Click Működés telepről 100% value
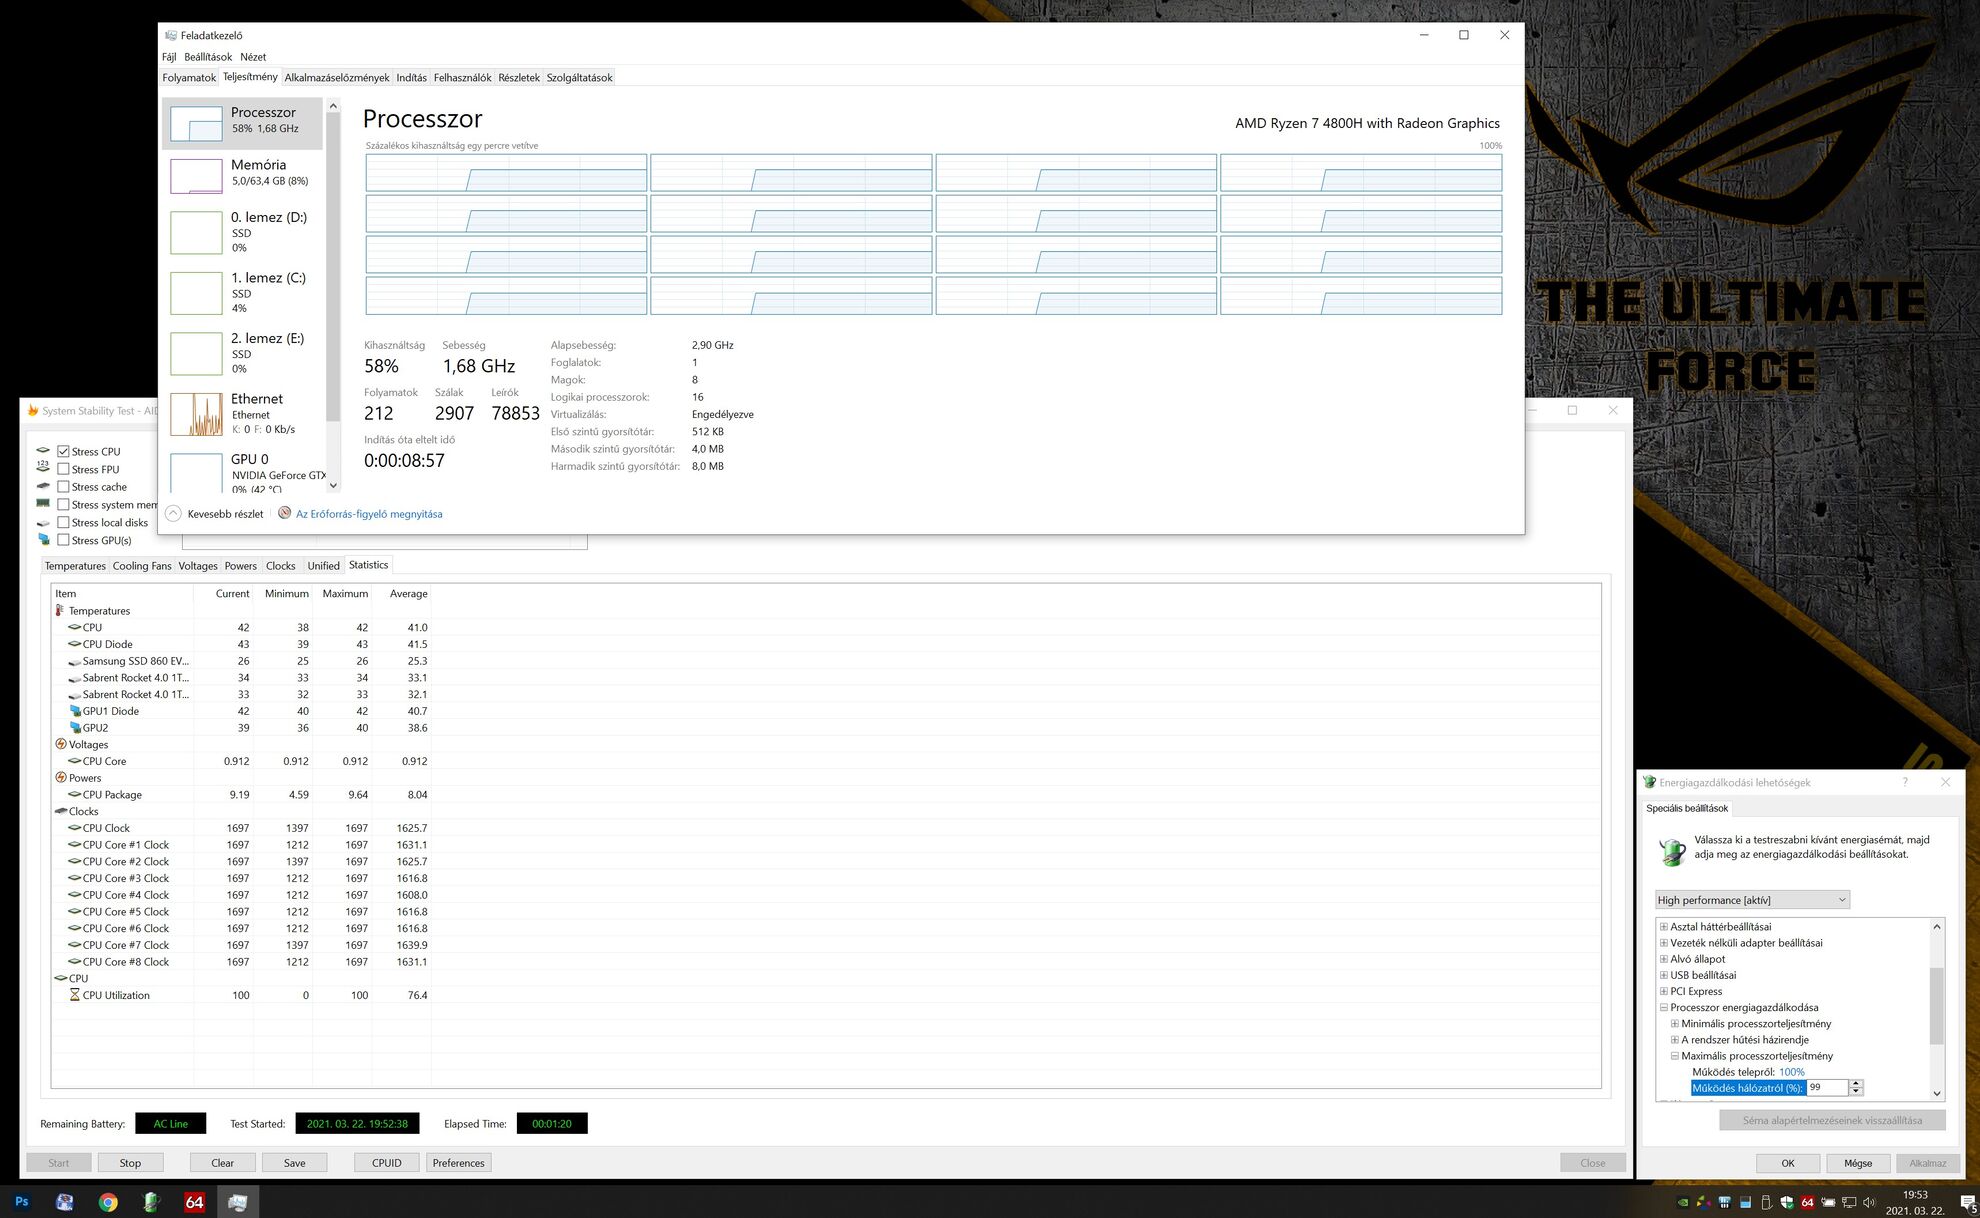 (1792, 1072)
